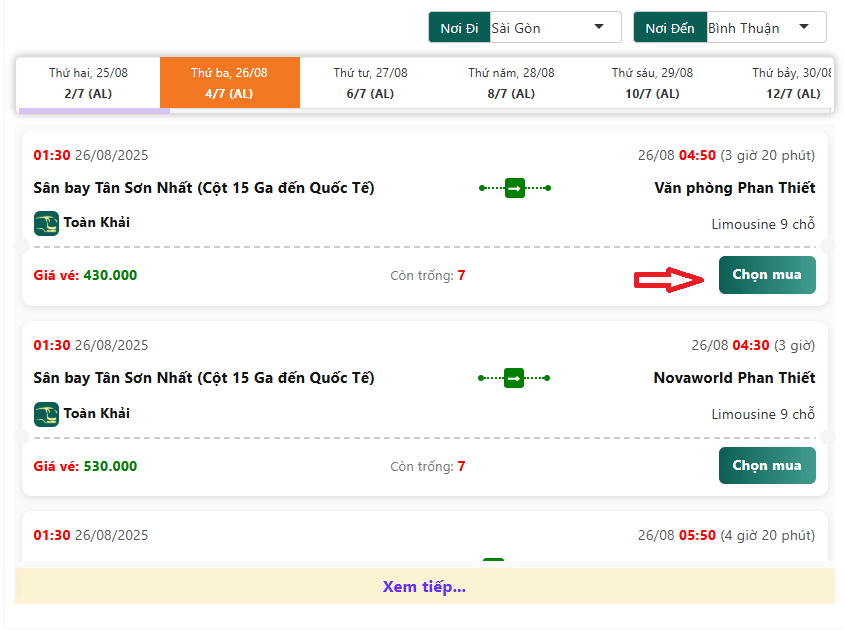Viewport: 844px width, 630px height.
Task: Click Văn phòng Phan Thiết destination
Action: [x=734, y=188]
